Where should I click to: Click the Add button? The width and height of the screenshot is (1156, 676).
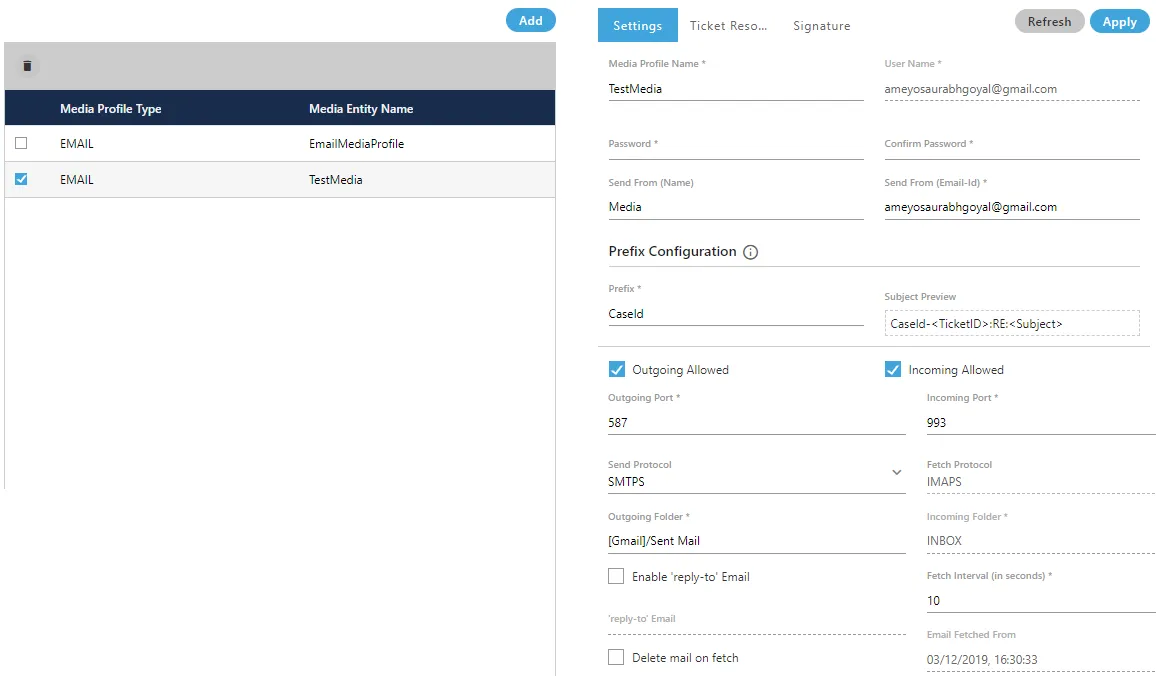point(531,21)
